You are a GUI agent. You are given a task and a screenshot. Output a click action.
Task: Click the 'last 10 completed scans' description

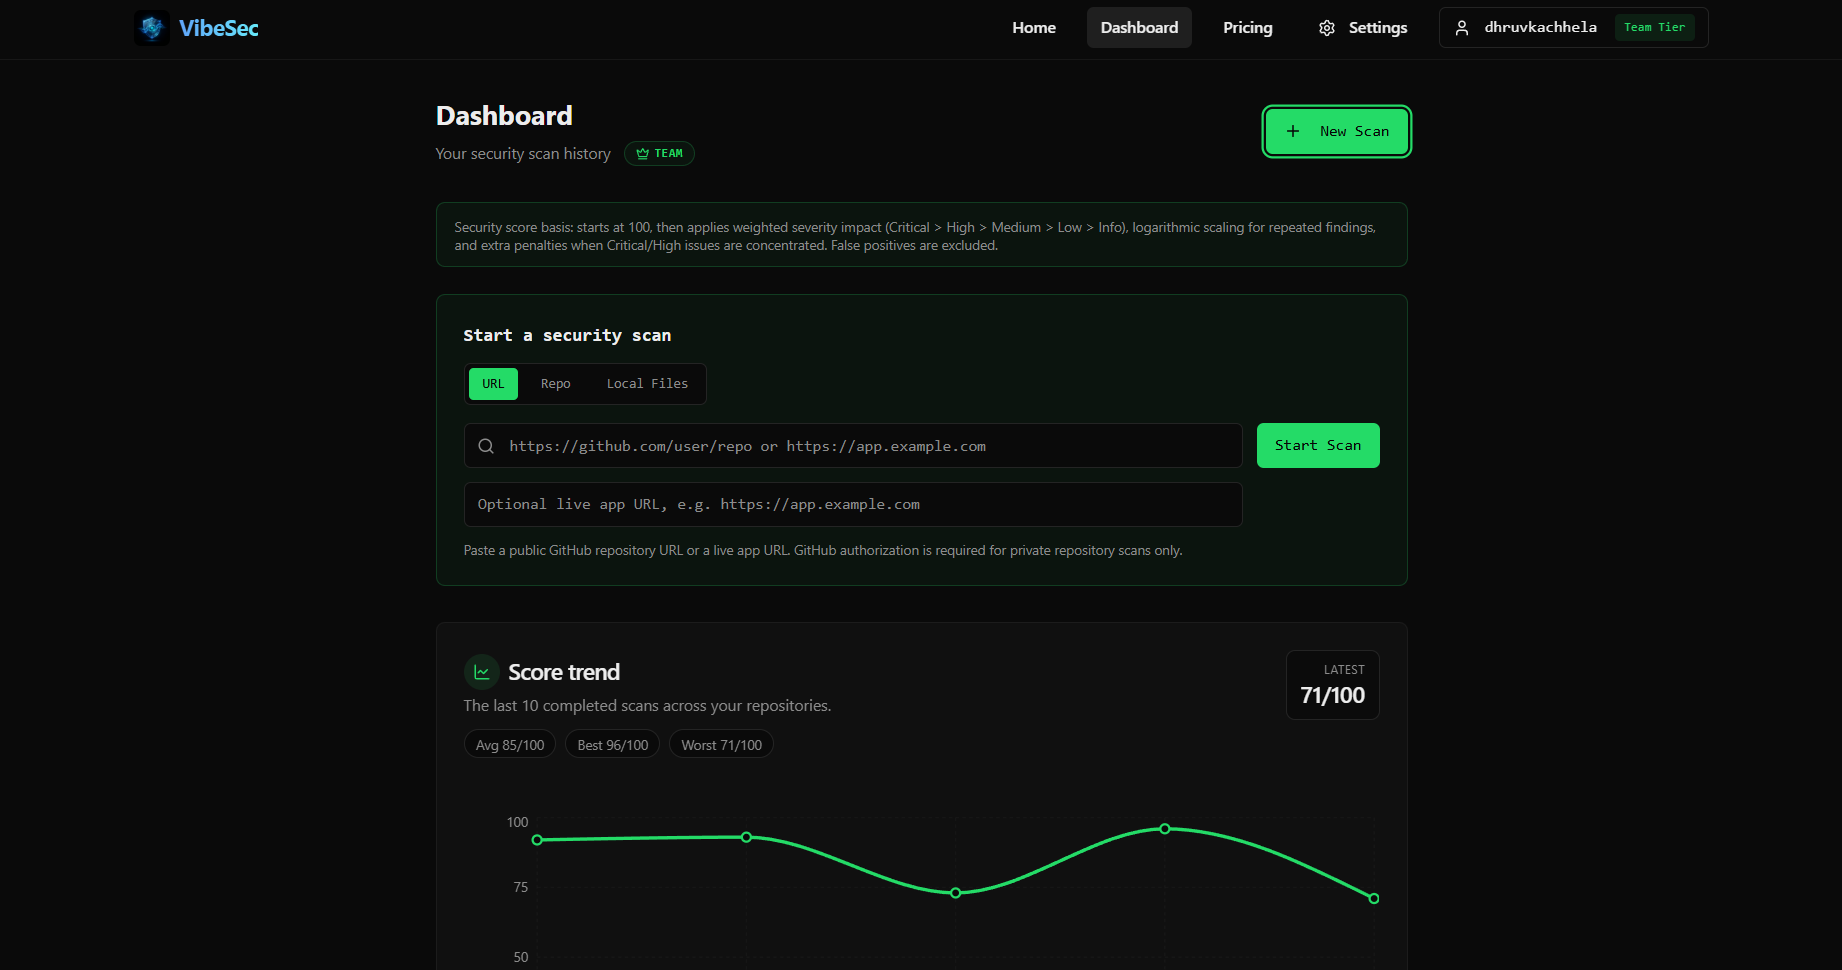[647, 706]
